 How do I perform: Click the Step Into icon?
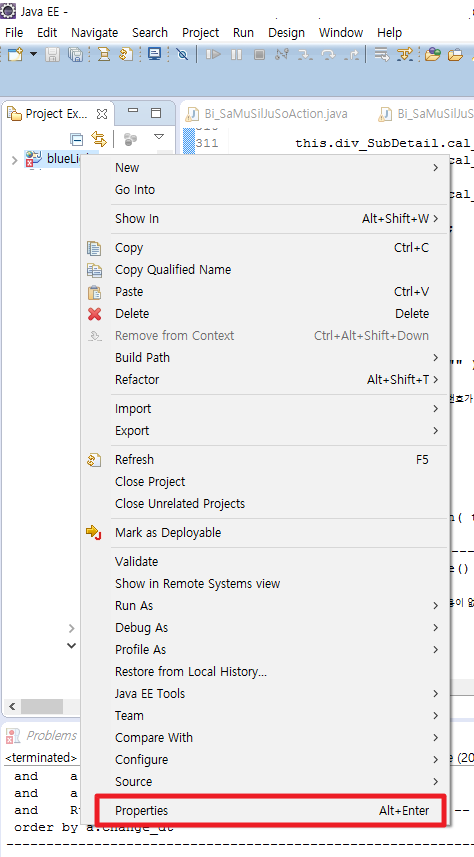tap(305, 54)
